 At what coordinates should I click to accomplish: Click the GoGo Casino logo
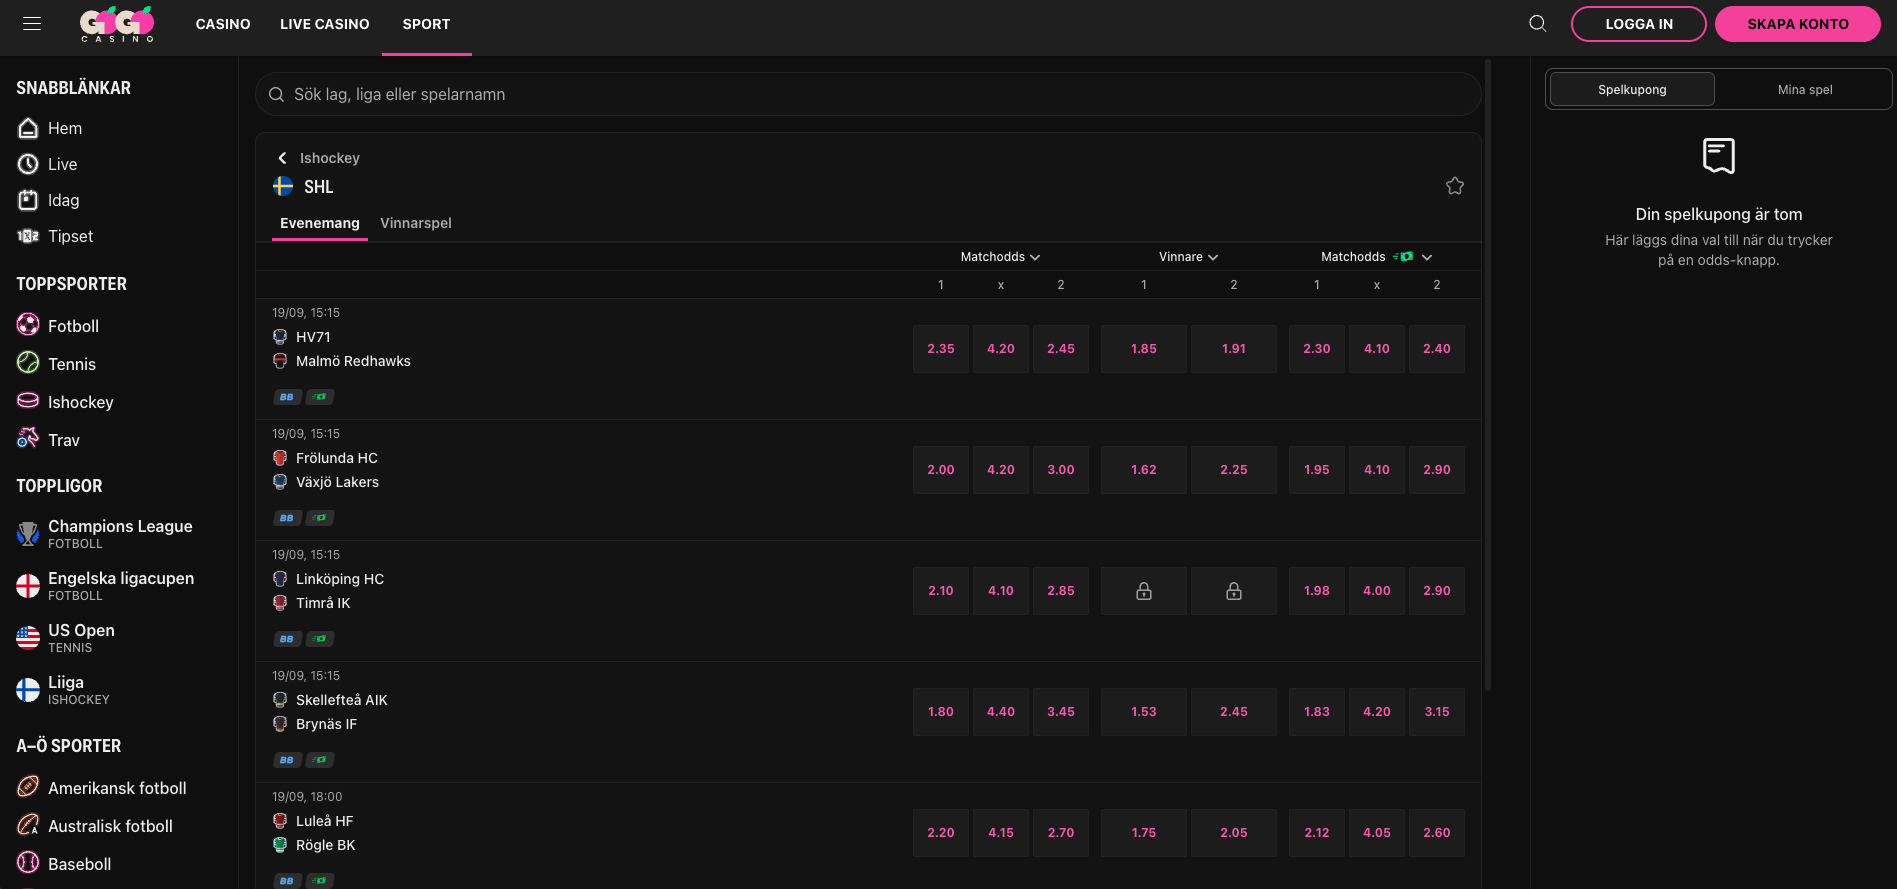click(117, 24)
